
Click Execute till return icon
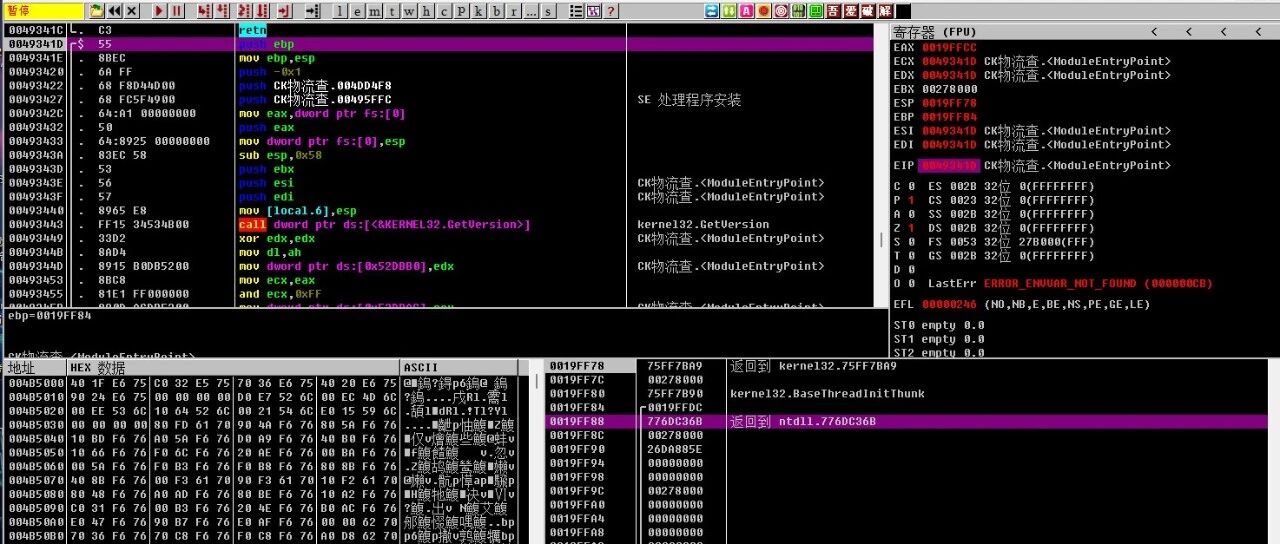[284, 11]
